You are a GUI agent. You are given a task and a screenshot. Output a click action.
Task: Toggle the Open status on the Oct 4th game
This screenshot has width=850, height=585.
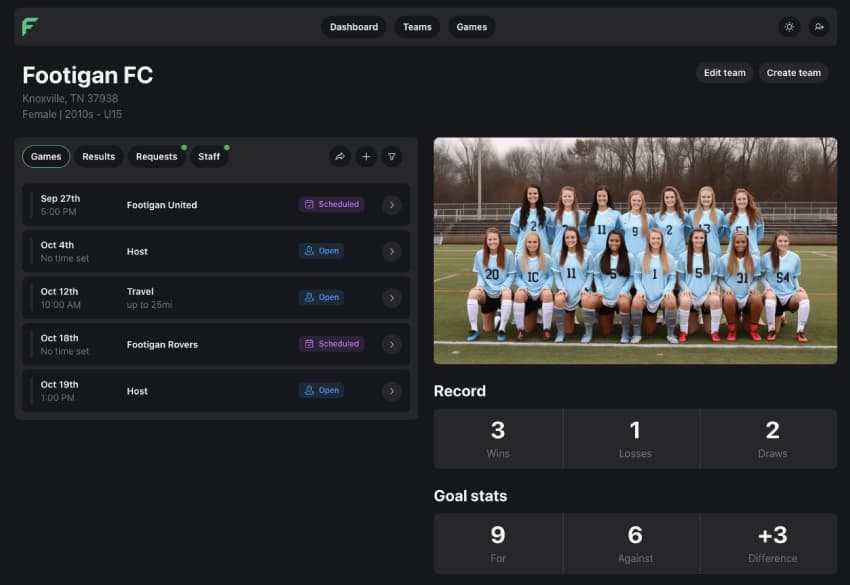tap(321, 251)
